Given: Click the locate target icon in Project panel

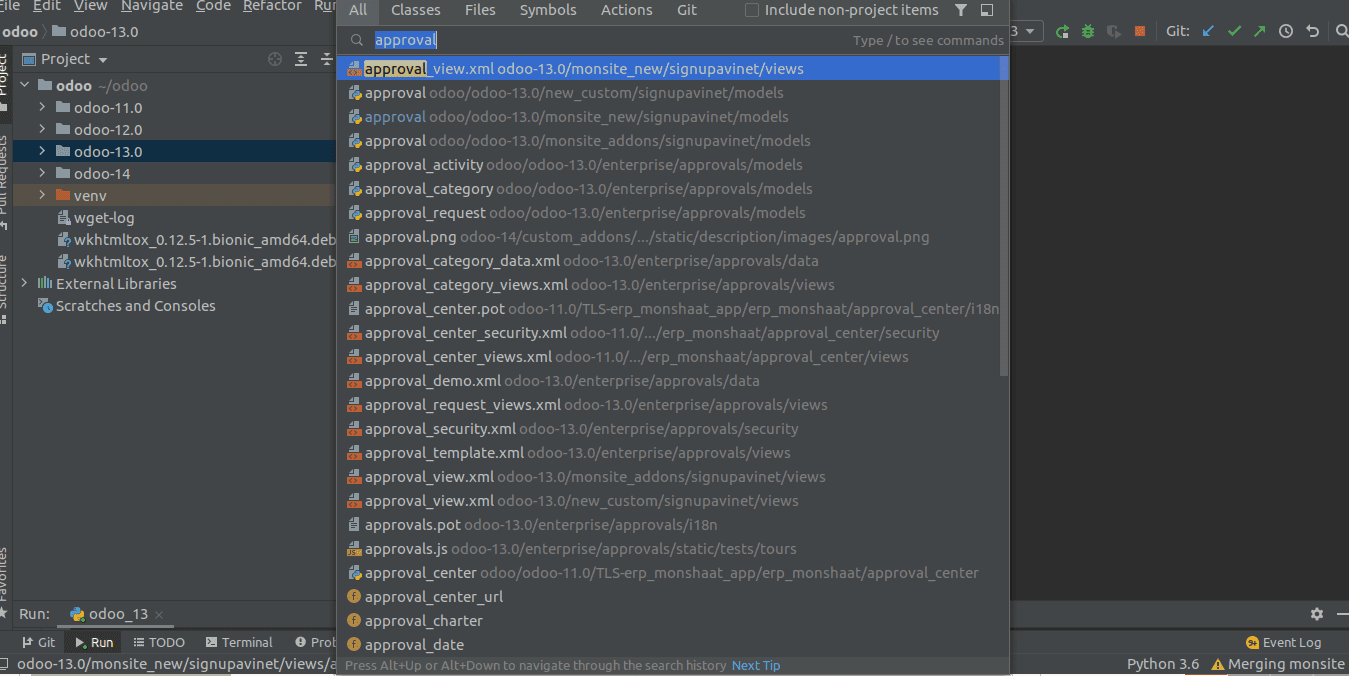Looking at the screenshot, I should [275, 59].
